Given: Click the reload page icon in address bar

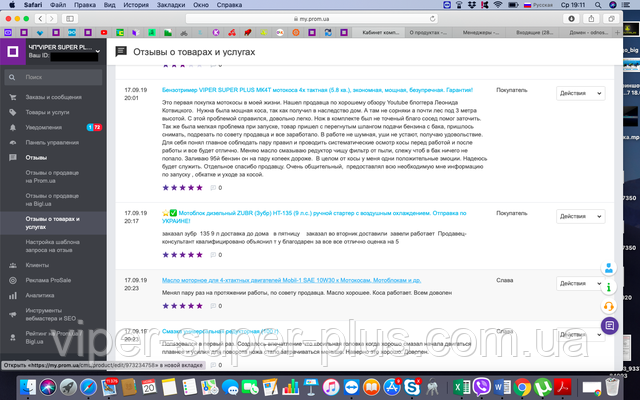Looking at the screenshot, I should 432,19.
